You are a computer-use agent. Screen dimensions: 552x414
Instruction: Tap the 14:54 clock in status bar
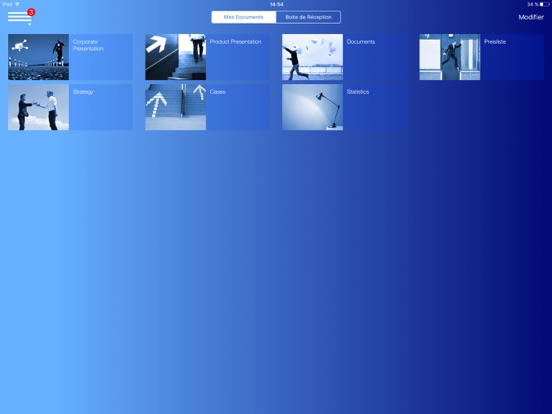pos(277,4)
